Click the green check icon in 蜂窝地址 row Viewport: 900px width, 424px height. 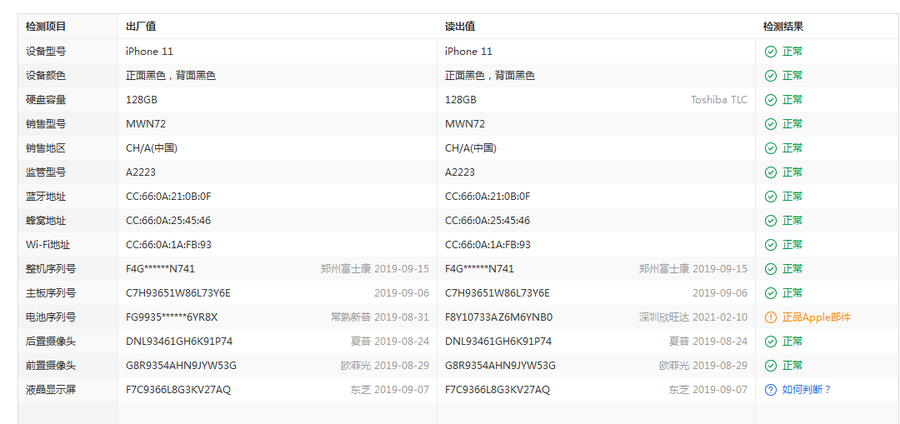[770, 221]
